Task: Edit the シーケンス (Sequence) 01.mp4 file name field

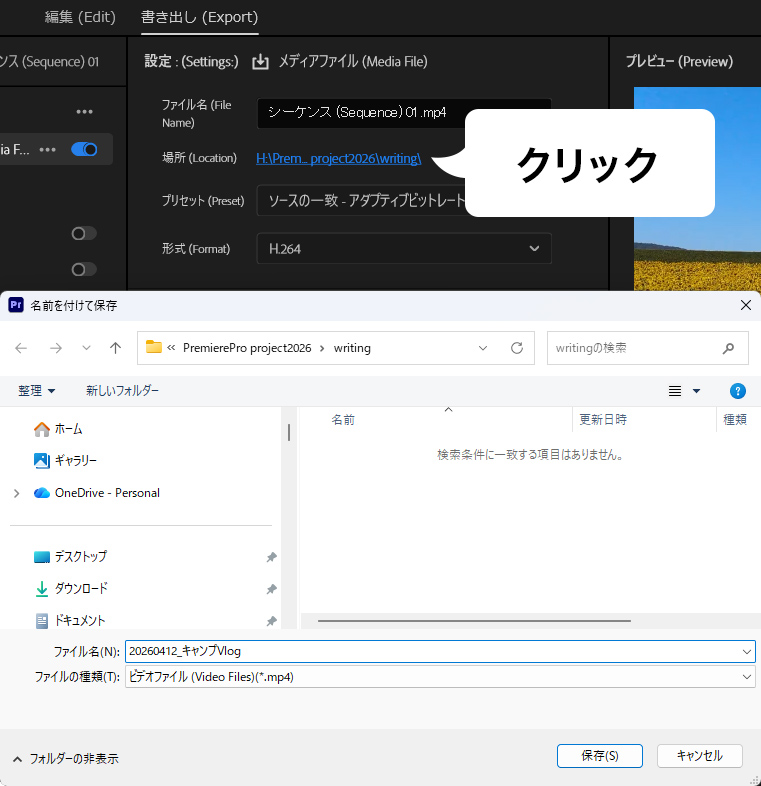Action: [361, 113]
